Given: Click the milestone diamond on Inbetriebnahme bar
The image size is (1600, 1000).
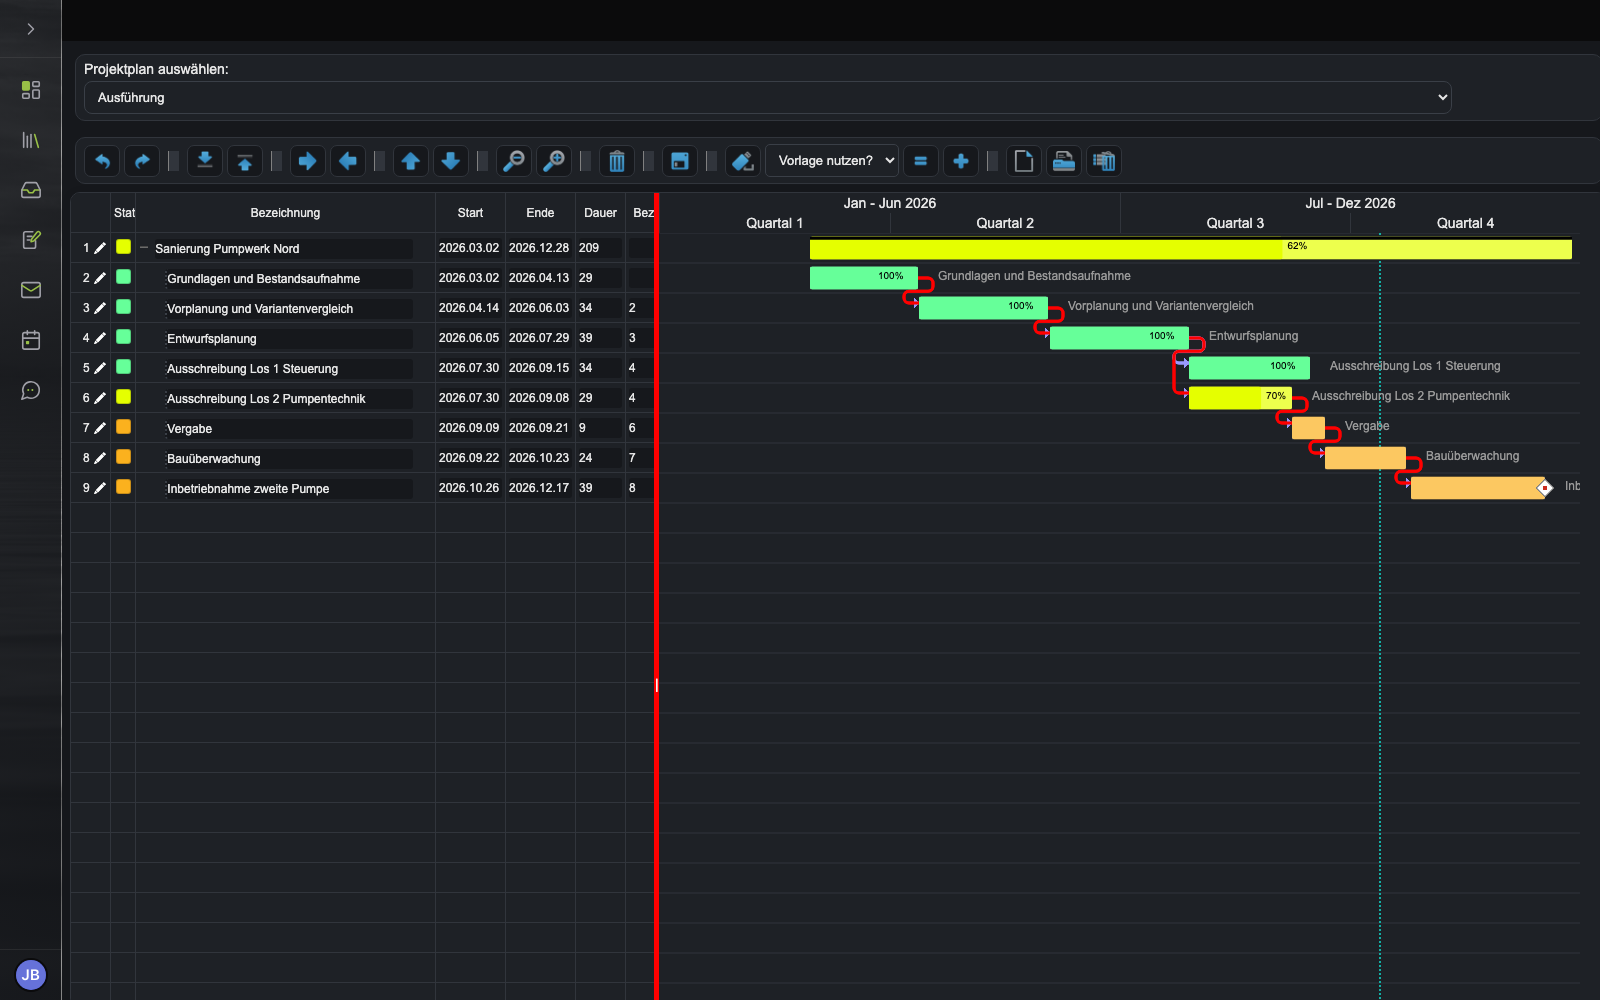Looking at the screenshot, I should click(1545, 488).
